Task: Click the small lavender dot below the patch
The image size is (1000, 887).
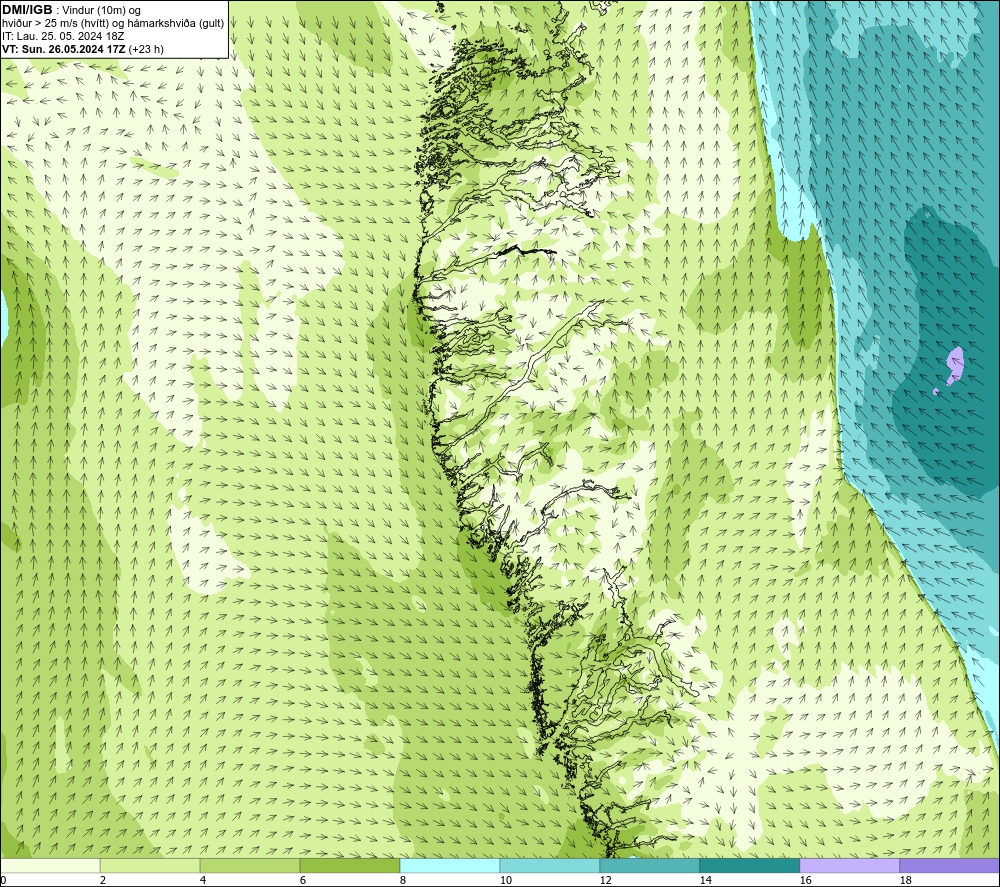Action: point(936,392)
